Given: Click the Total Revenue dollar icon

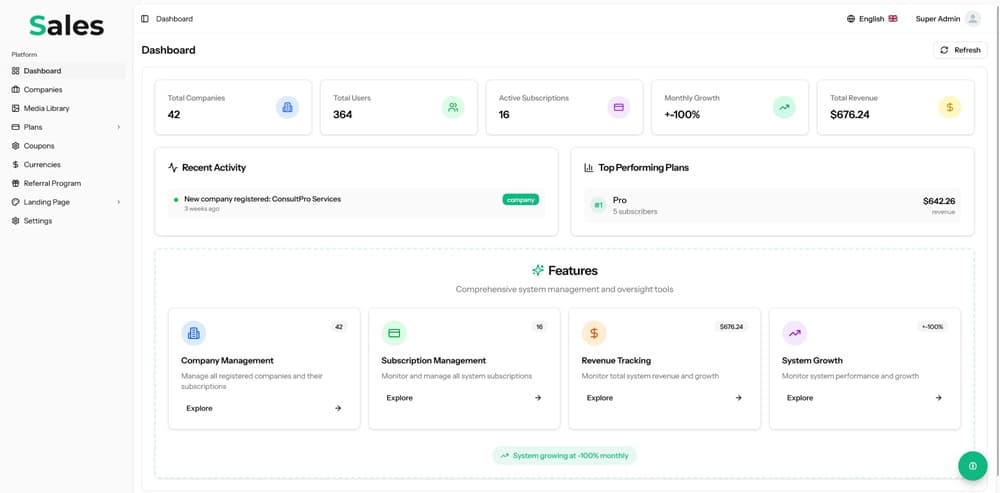Looking at the screenshot, I should [x=949, y=107].
